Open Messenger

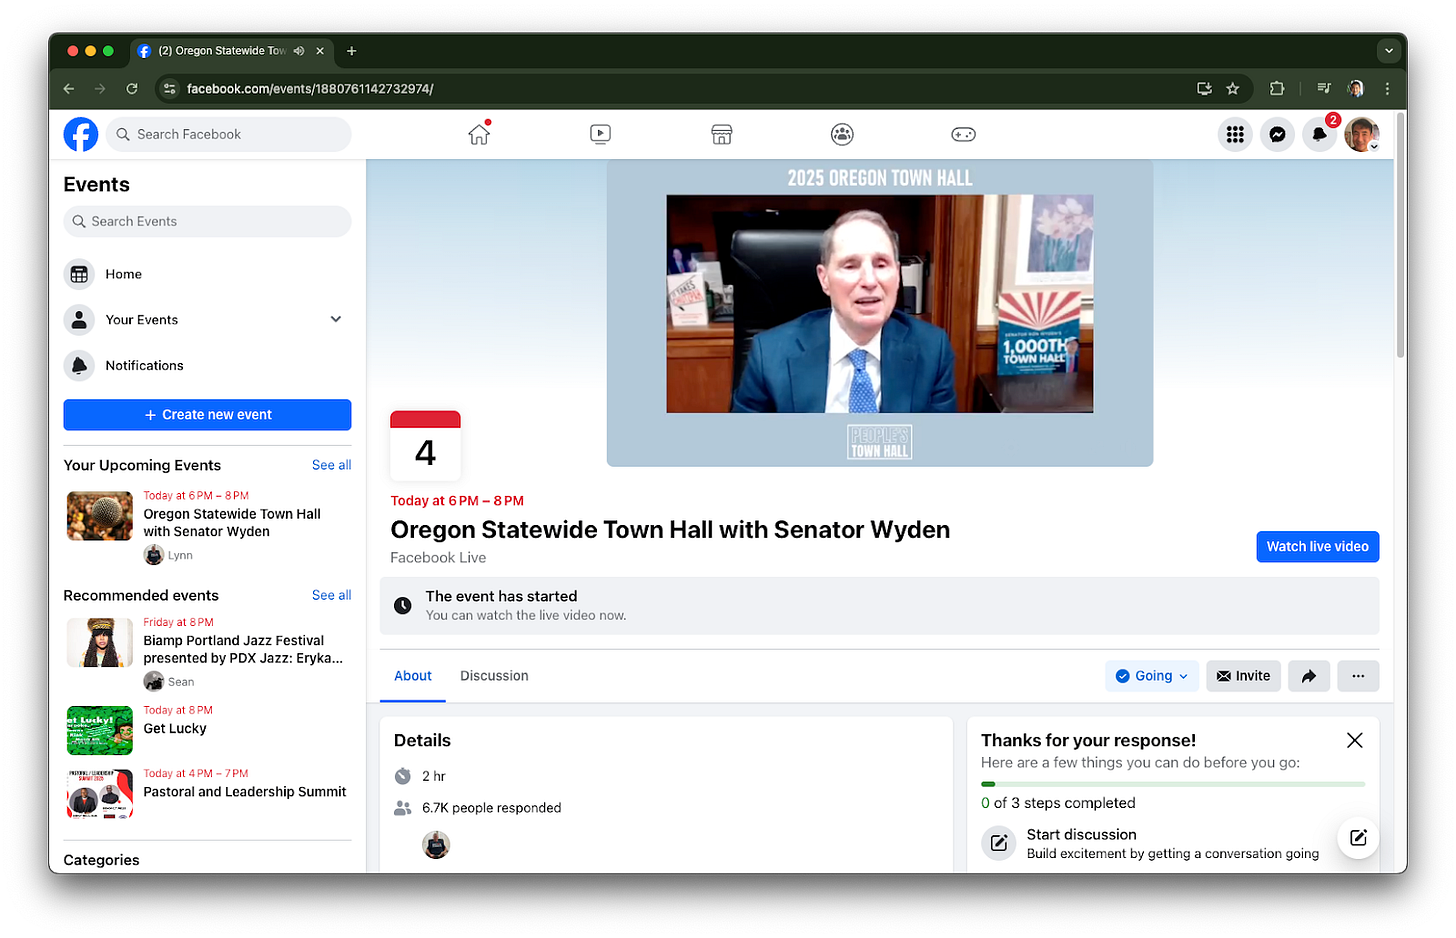(1277, 134)
